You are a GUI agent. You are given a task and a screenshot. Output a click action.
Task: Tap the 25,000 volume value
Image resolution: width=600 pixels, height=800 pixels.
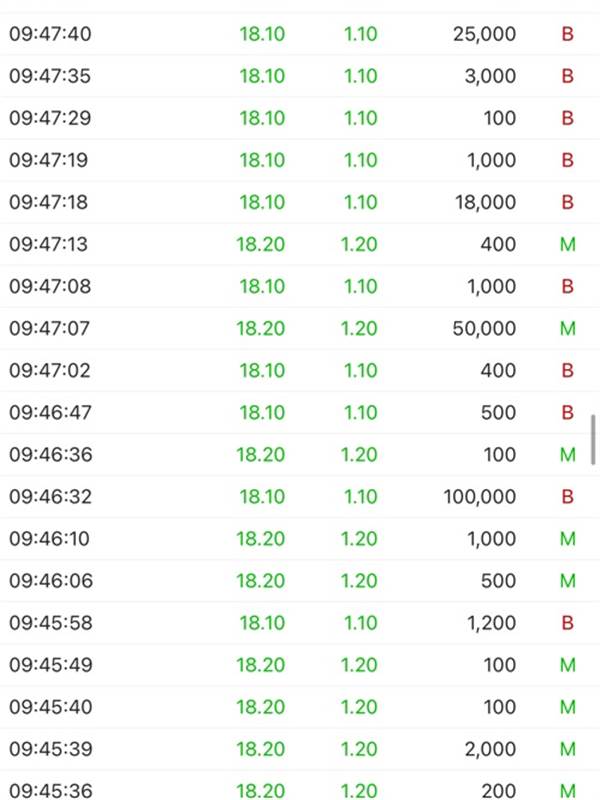coord(484,34)
